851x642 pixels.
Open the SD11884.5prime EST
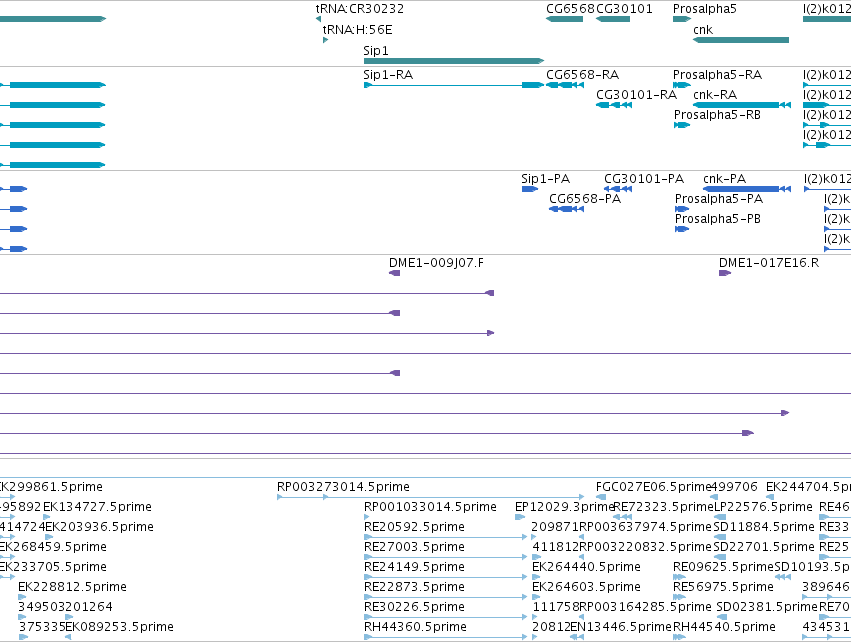click(x=720, y=537)
